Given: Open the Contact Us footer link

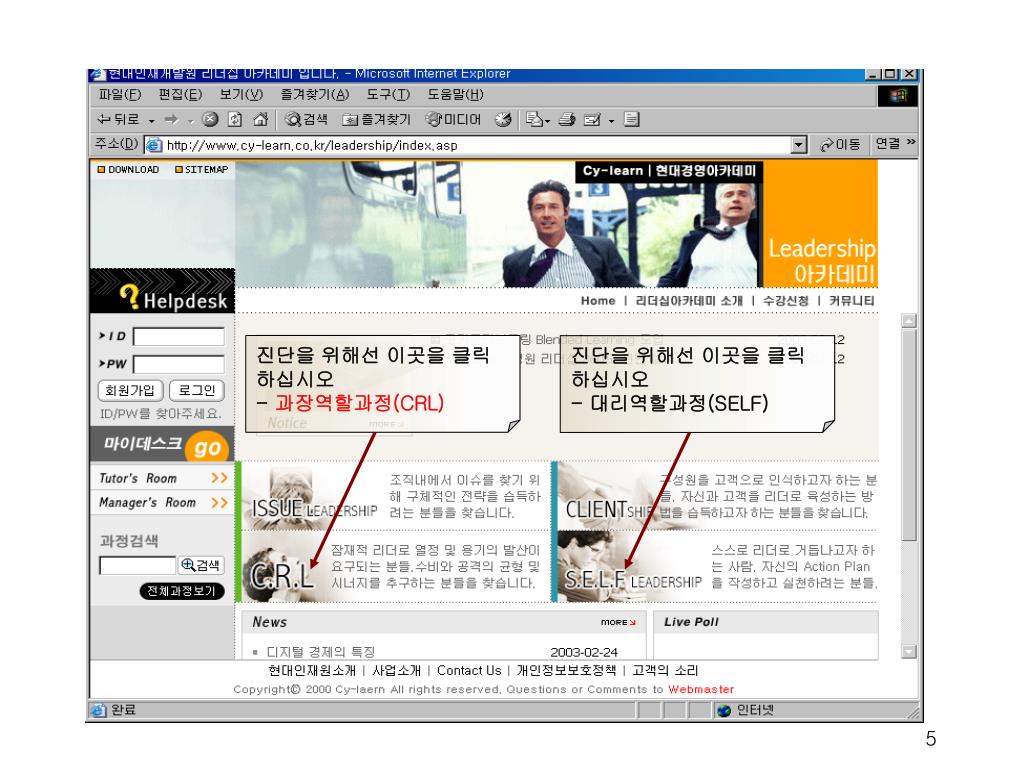Looking at the screenshot, I should tap(469, 671).
